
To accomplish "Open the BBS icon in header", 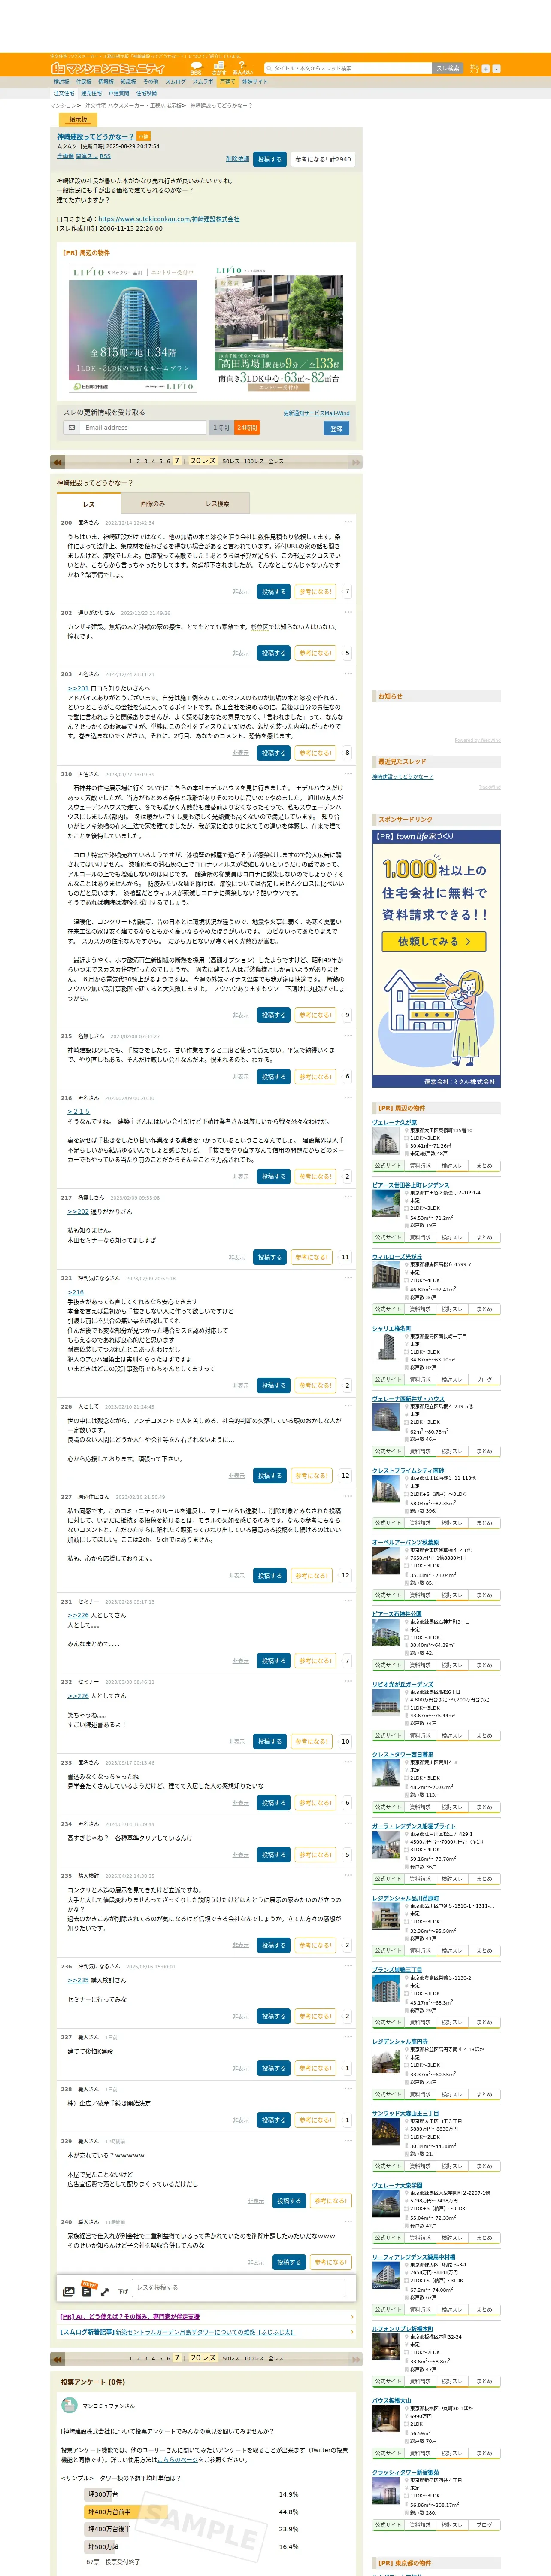I will click(196, 68).
